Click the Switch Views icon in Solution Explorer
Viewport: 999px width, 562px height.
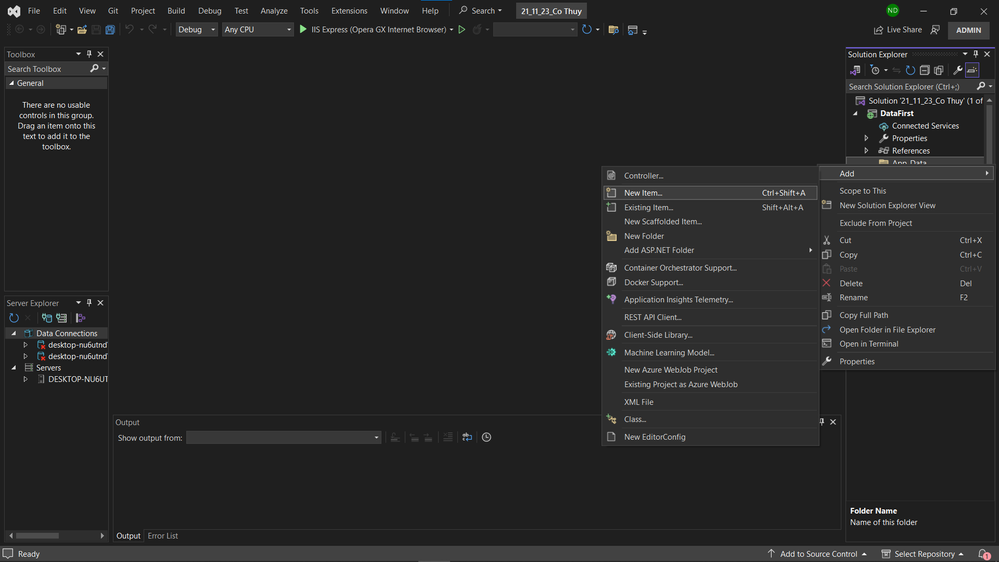855,70
